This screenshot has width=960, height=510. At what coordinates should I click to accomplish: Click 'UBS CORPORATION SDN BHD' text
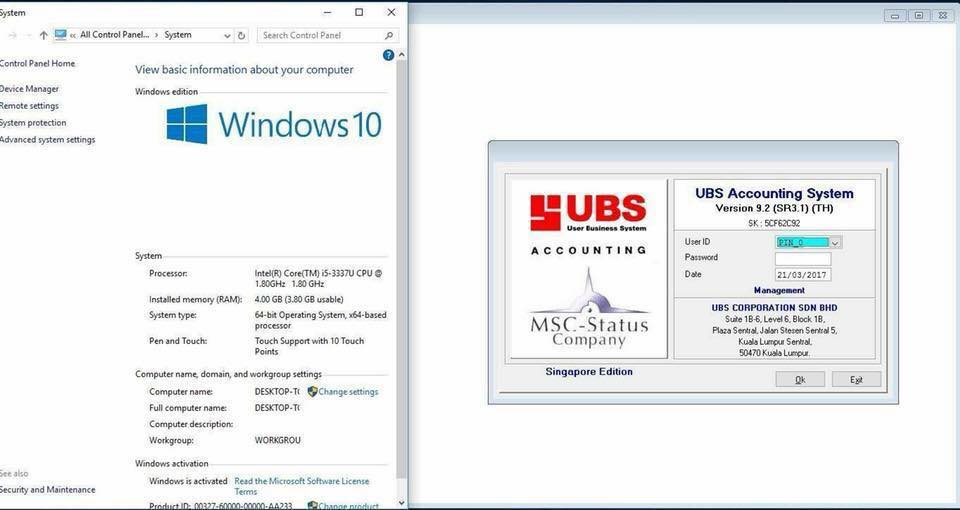point(774,308)
